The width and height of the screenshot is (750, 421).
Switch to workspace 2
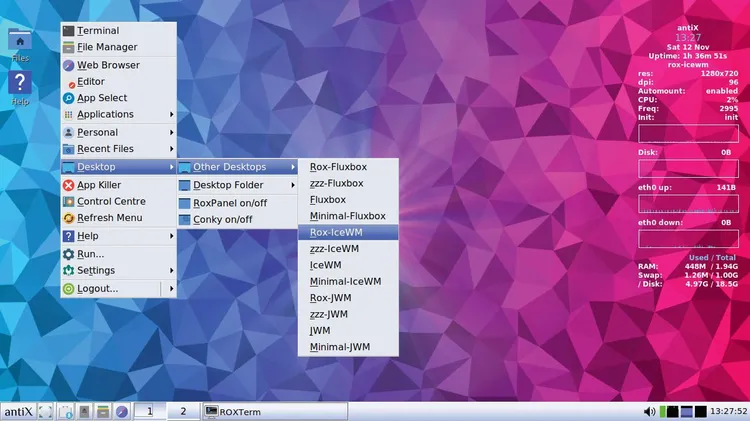[182, 411]
